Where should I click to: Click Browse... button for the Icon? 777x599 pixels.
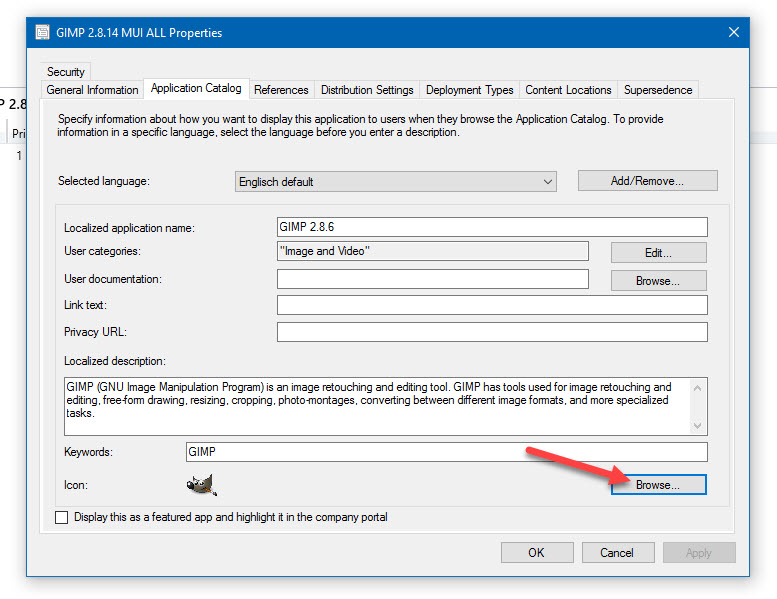[658, 485]
